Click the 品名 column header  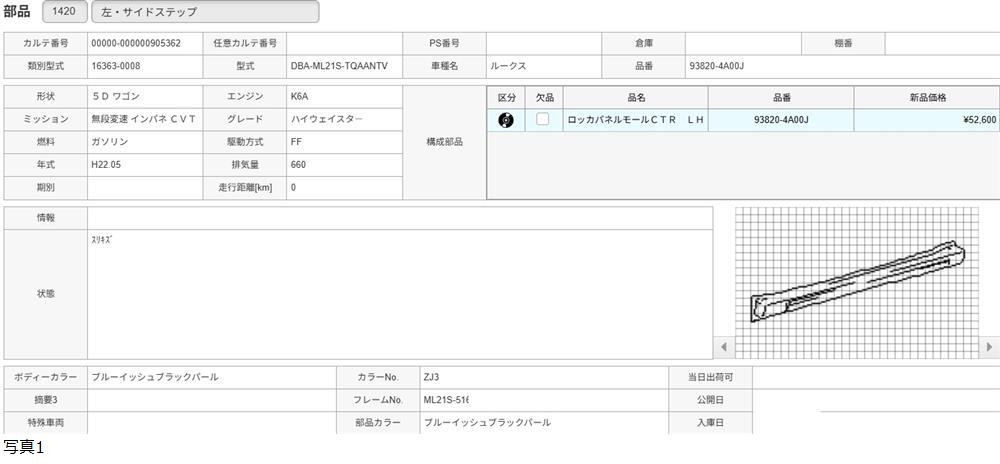[635, 97]
